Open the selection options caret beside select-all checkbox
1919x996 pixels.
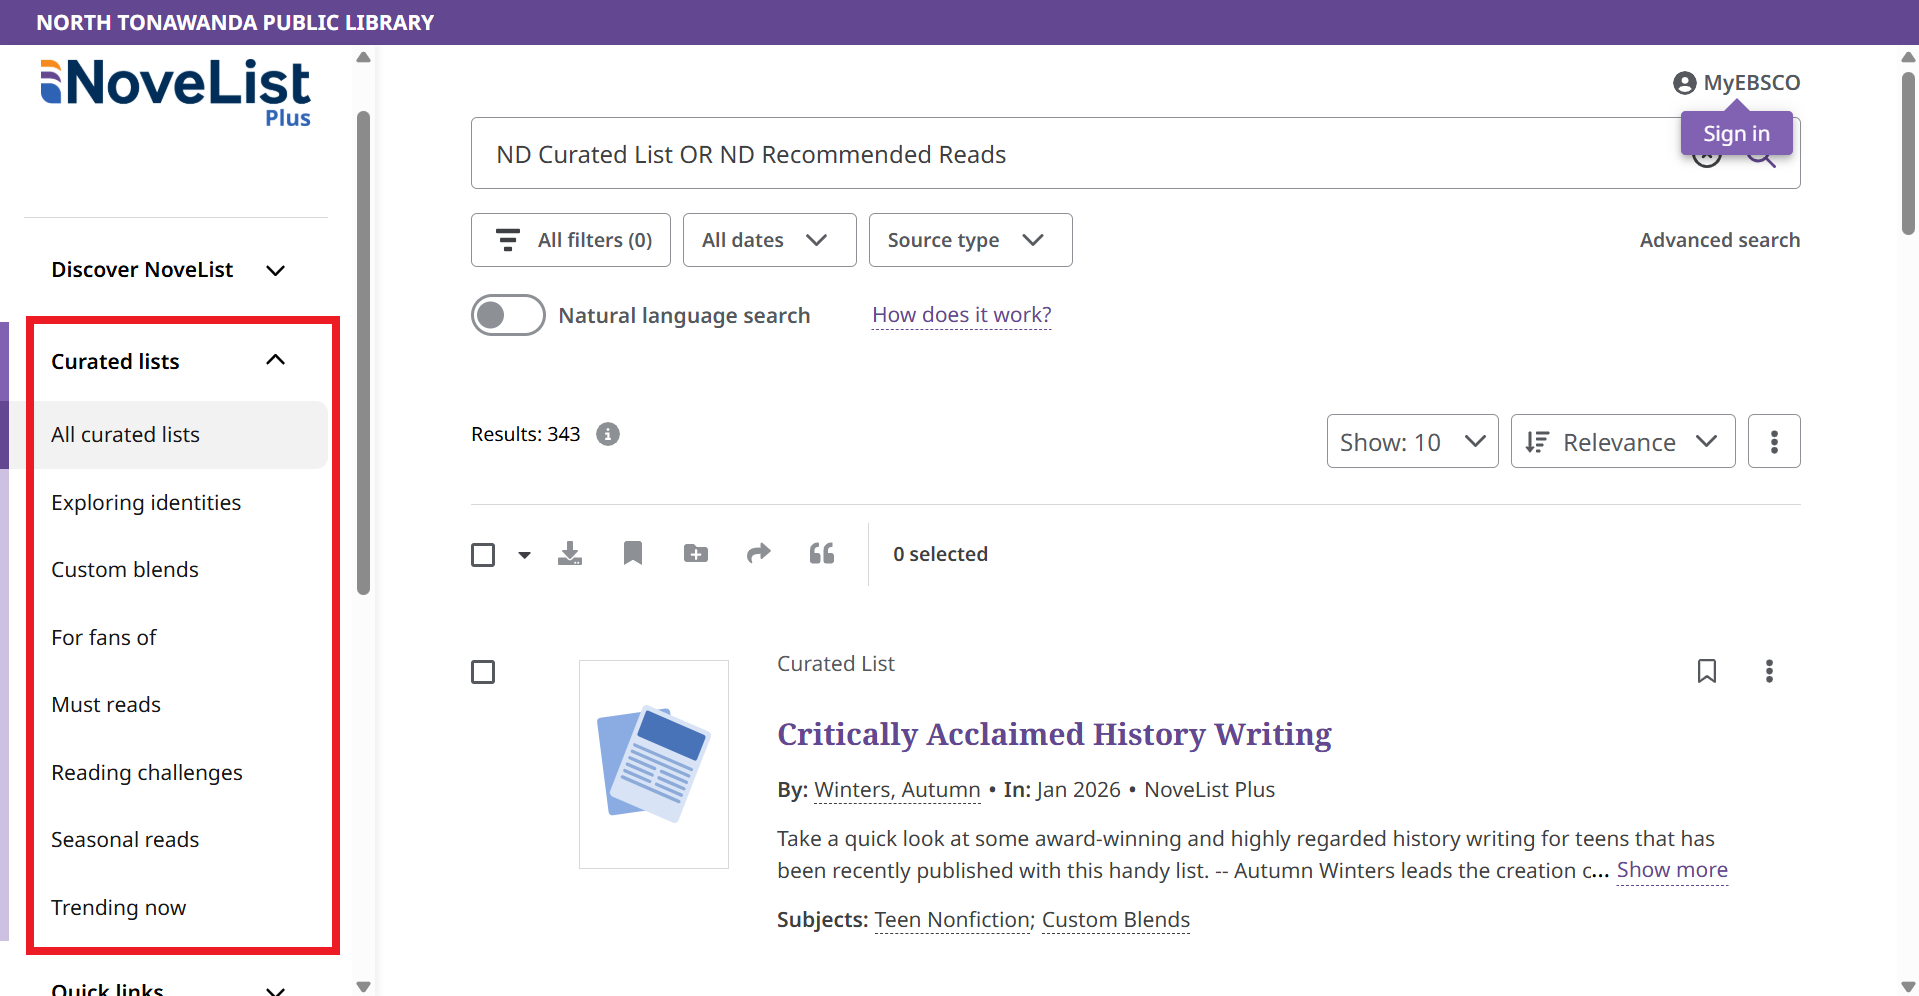pyautogui.click(x=524, y=555)
